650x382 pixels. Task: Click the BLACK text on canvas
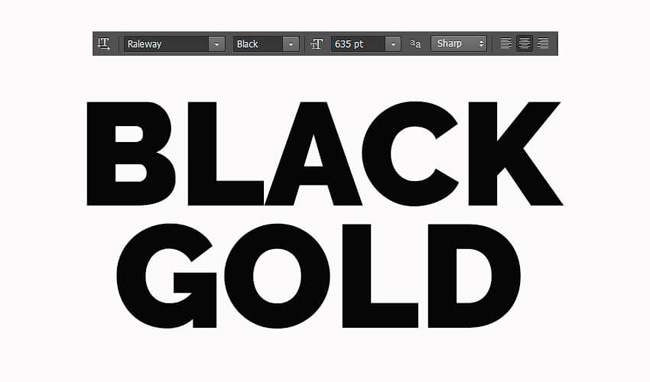click(325, 153)
